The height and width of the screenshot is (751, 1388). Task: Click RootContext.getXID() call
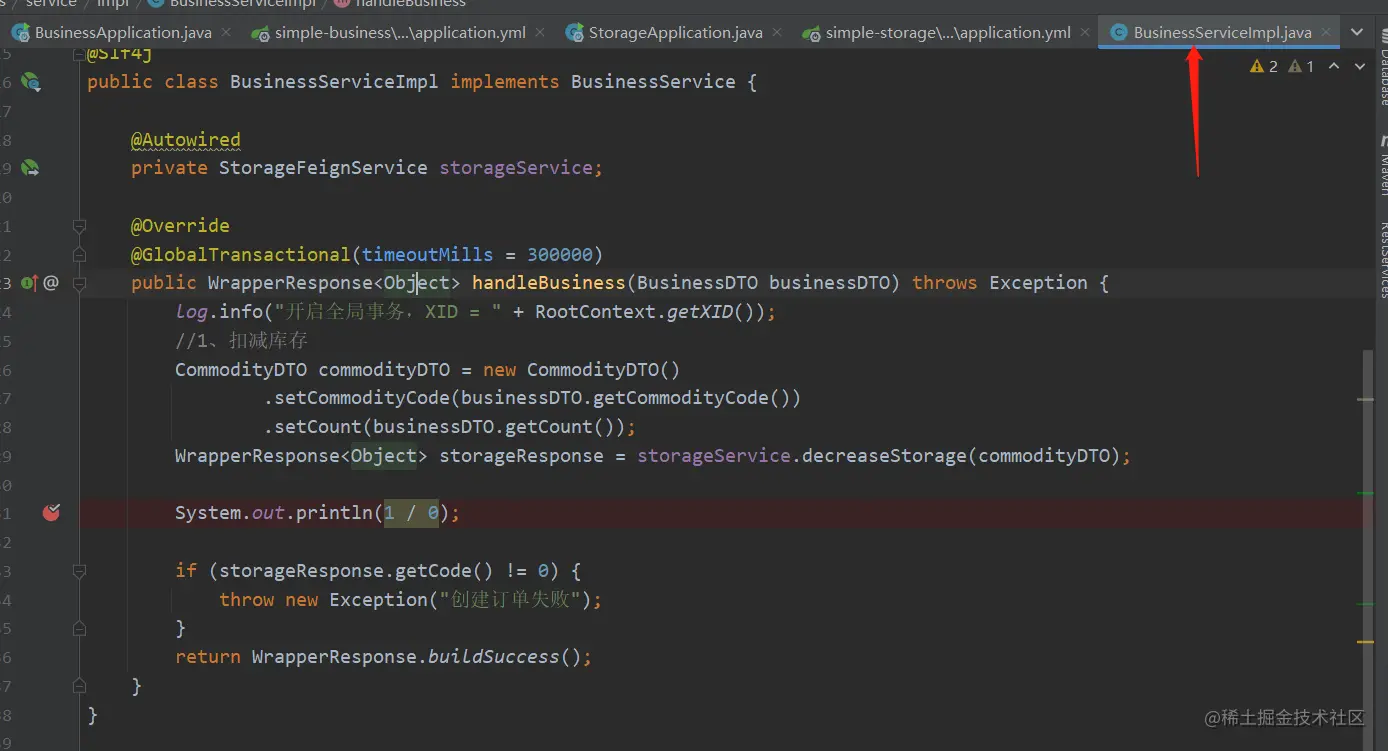pos(649,312)
